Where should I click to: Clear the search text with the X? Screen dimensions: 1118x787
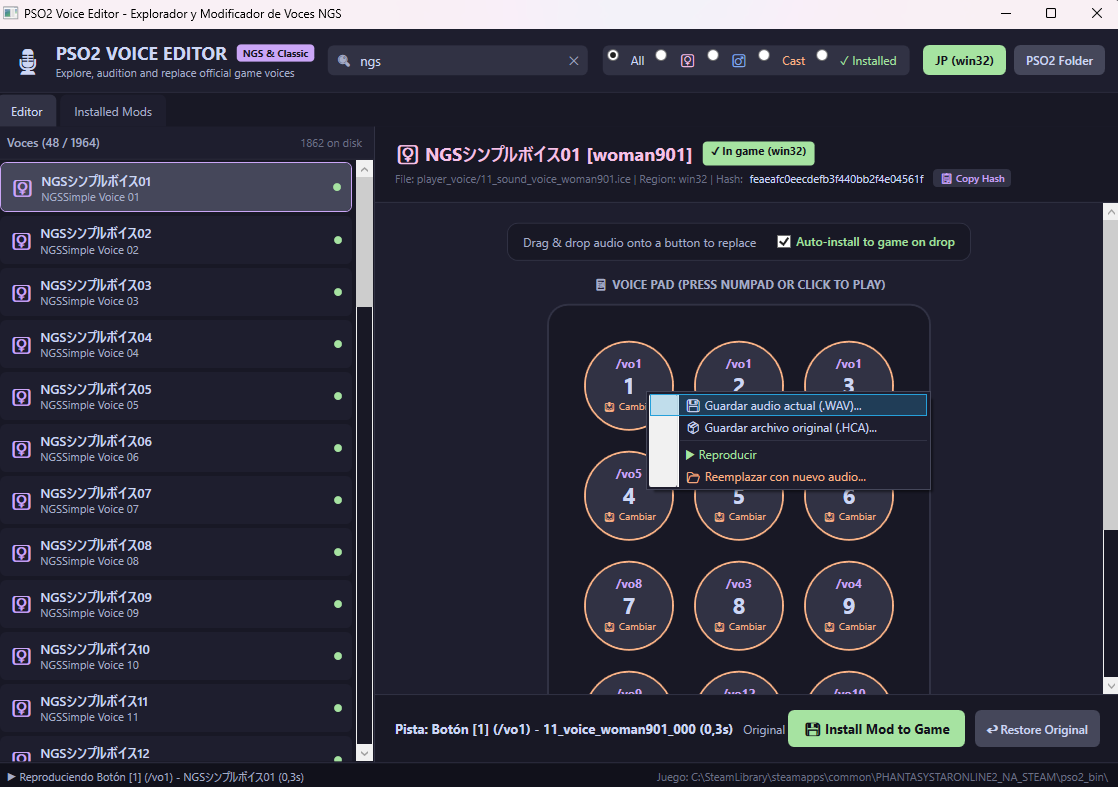click(573, 61)
